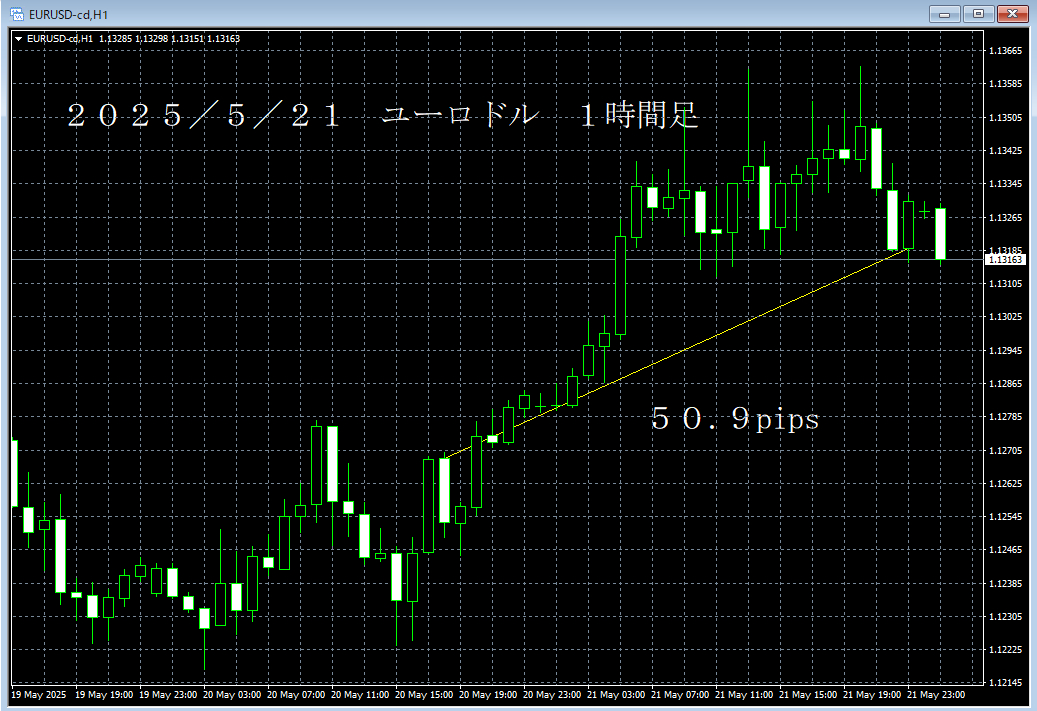Open the chart dropdown triangle beside EURUSD-cd,H1
1037x711 pixels.
click(19, 39)
